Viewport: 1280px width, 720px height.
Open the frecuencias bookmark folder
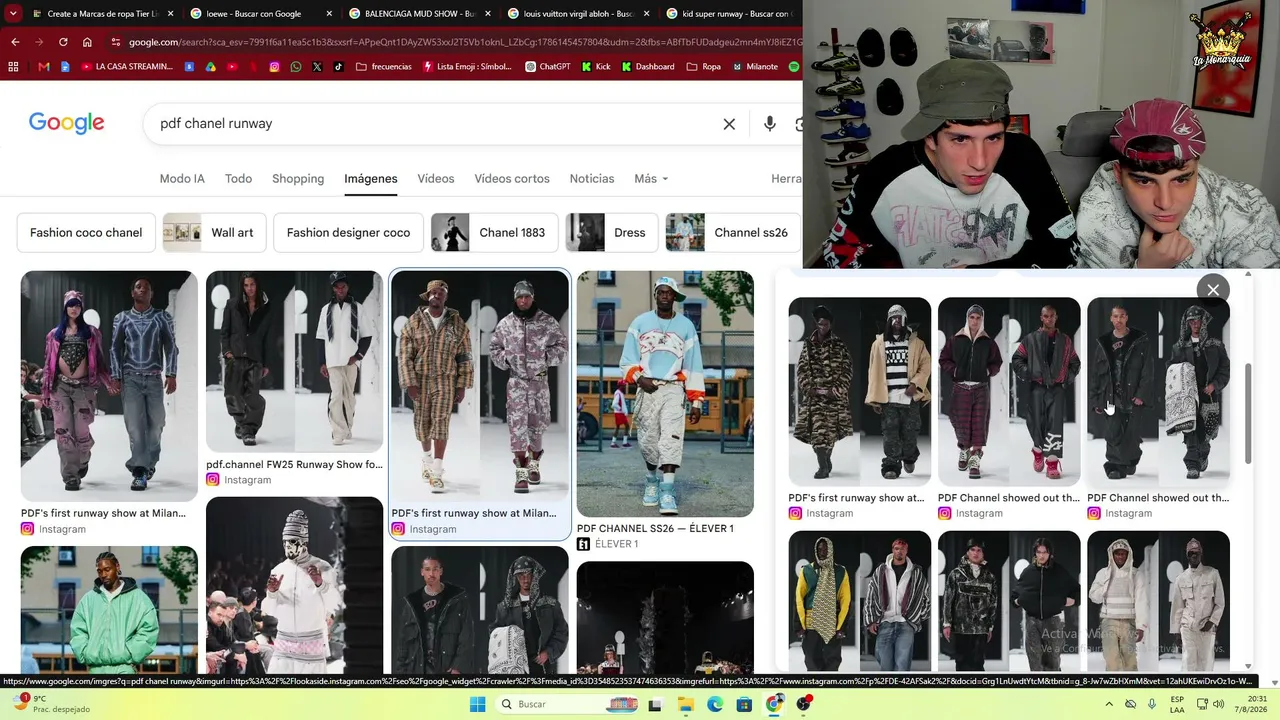coord(383,67)
